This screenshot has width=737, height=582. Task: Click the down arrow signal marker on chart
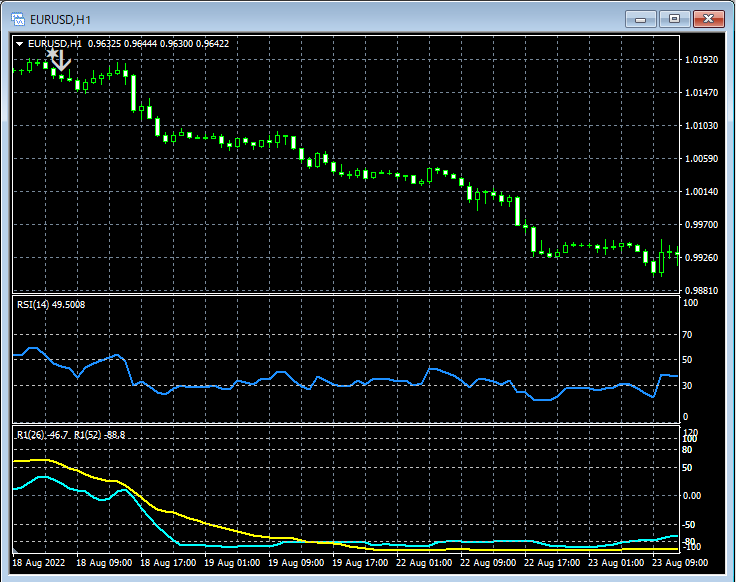pos(62,60)
